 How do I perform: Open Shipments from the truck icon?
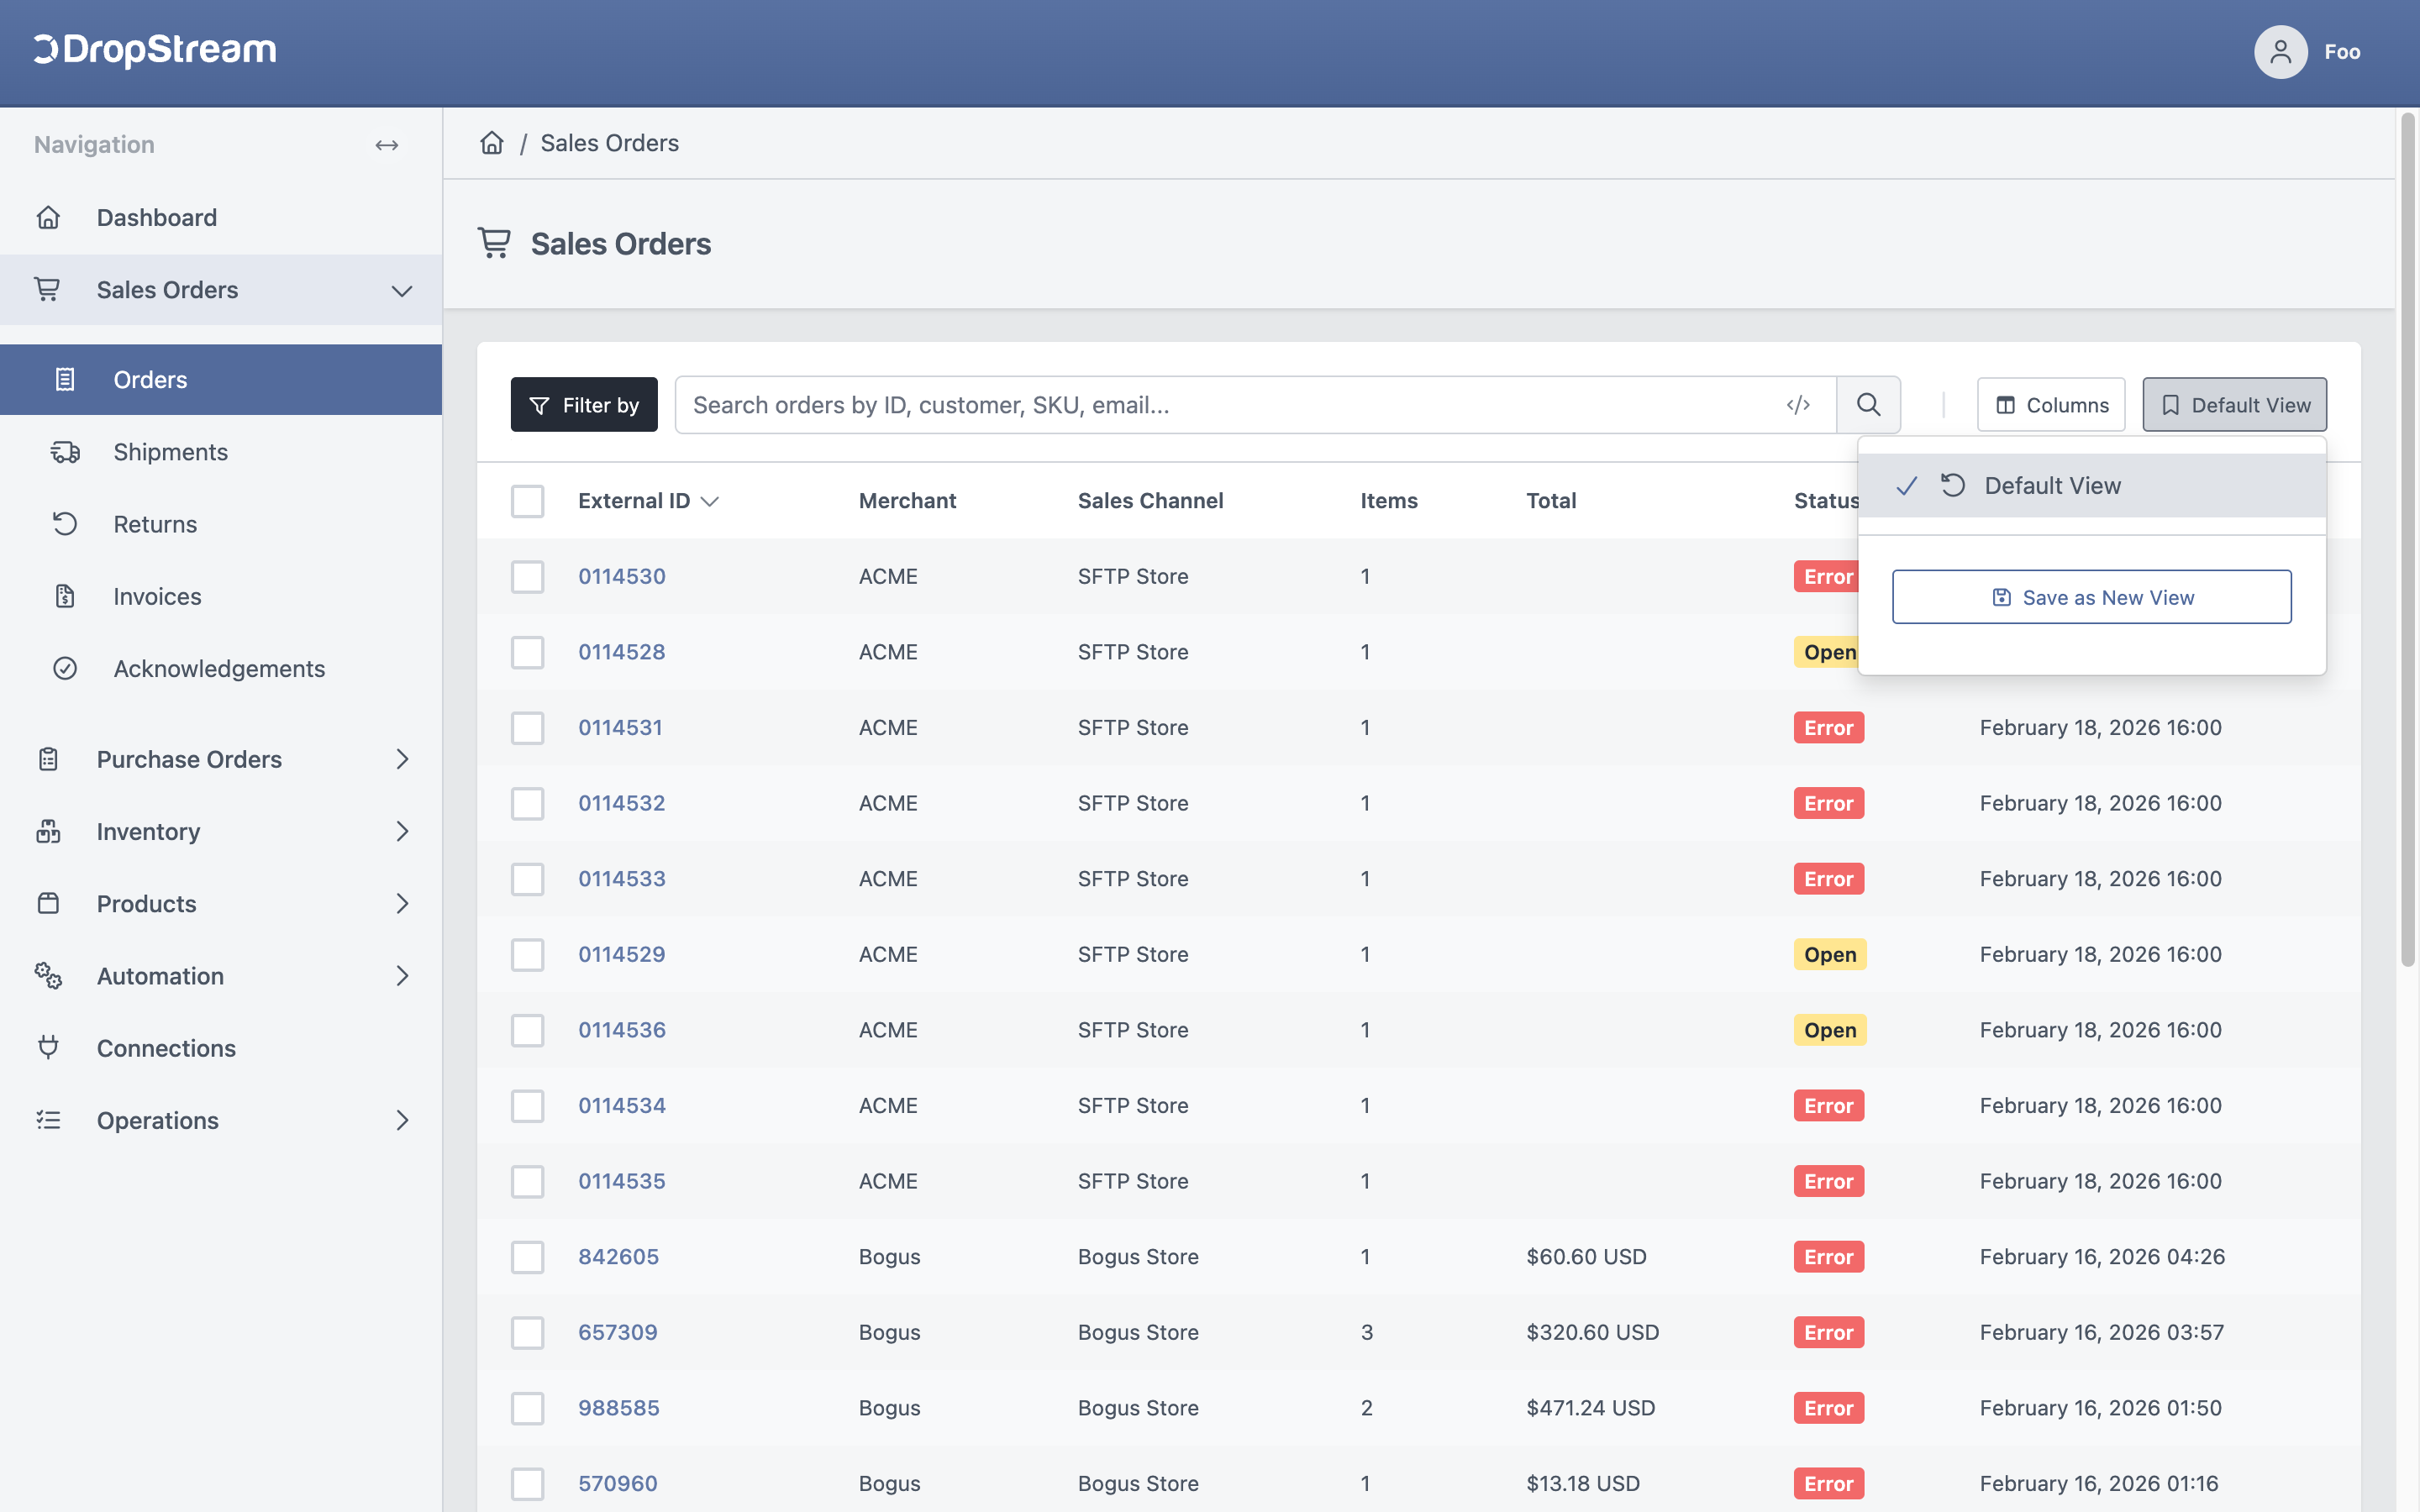[65, 452]
